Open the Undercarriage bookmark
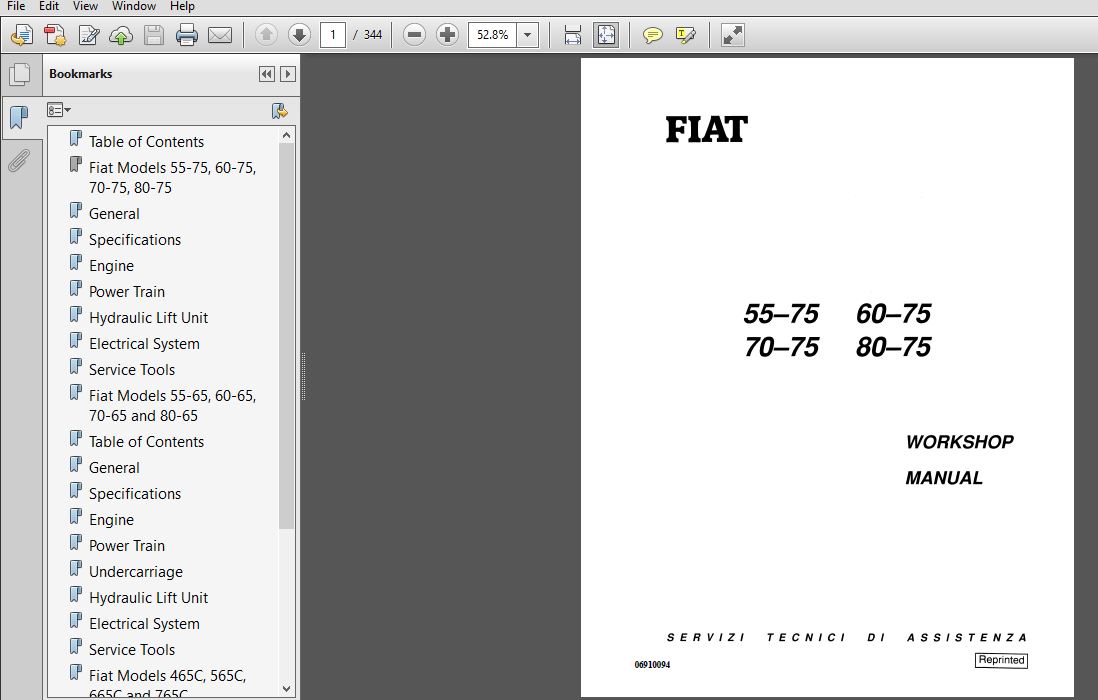1098x700 pixels. tap(136, 572)
